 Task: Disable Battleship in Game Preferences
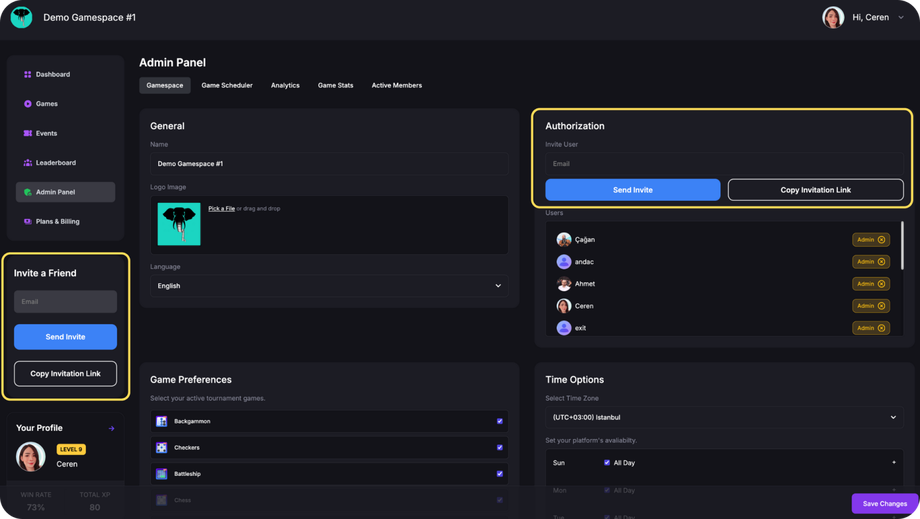tap(500, 473)
